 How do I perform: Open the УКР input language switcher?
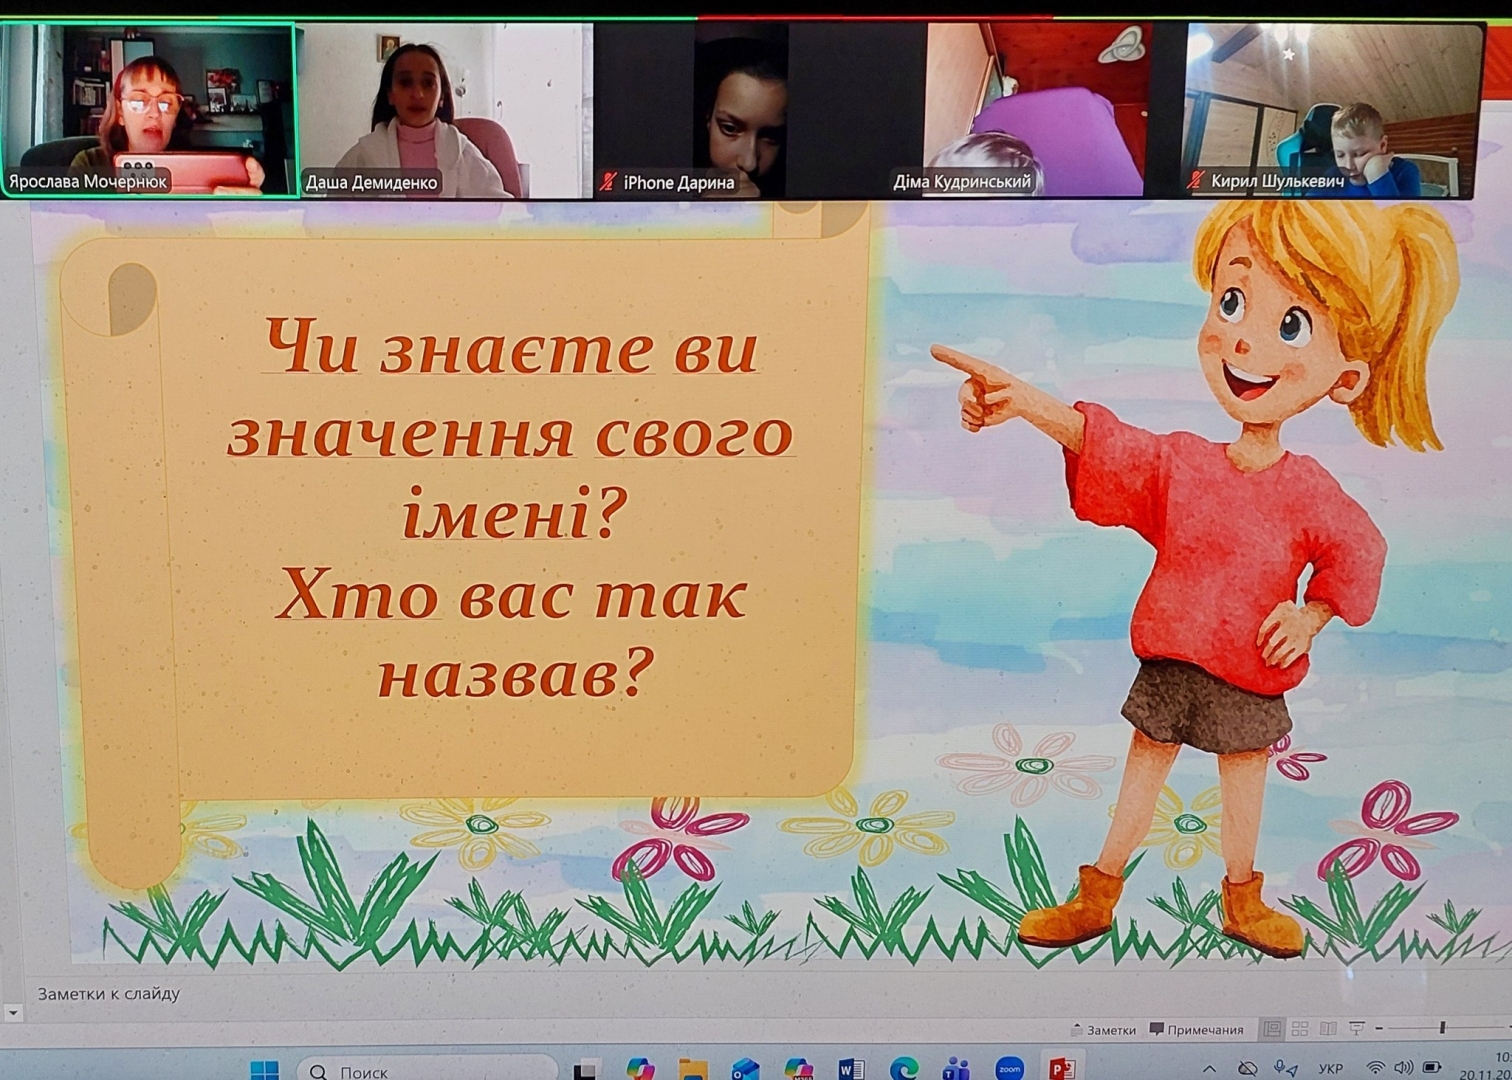(1330, 1069)
